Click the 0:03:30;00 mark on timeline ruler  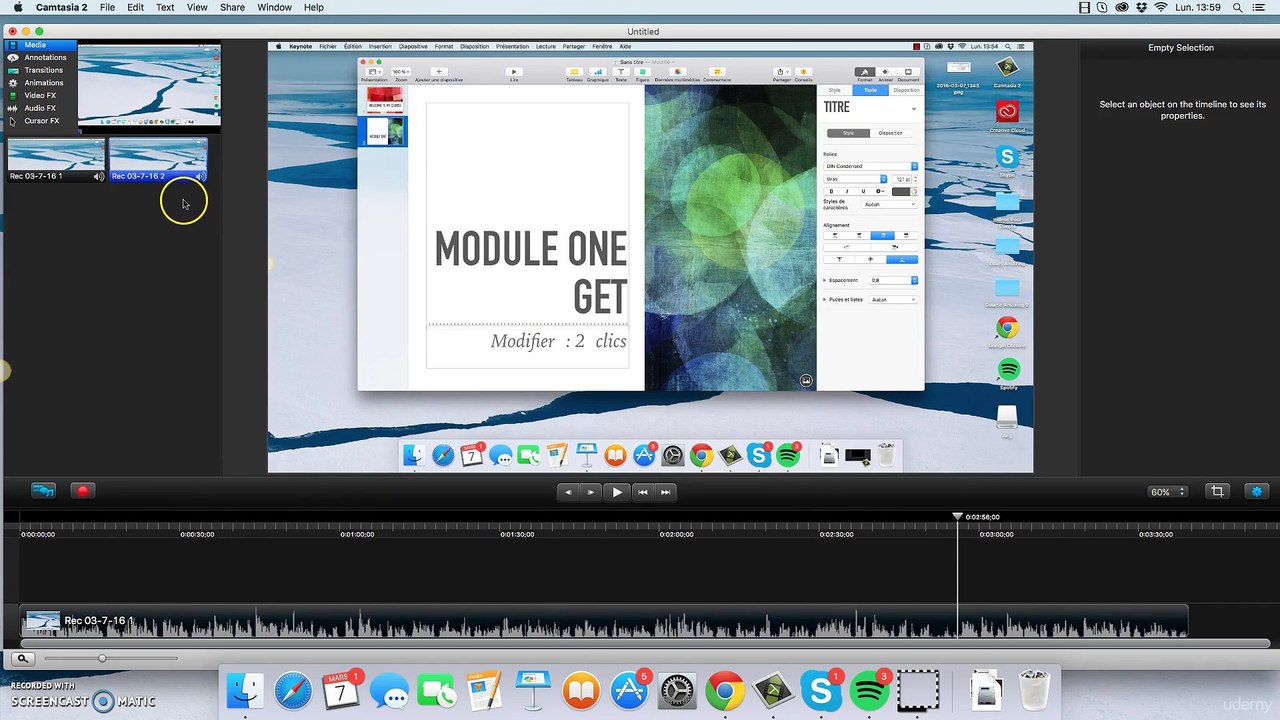(x=1156, y=534)
